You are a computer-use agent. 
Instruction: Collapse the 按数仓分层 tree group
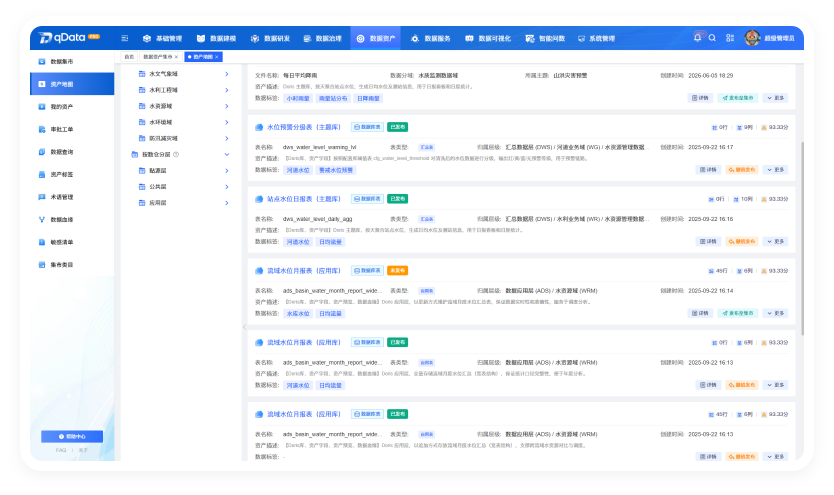[227, 155]
